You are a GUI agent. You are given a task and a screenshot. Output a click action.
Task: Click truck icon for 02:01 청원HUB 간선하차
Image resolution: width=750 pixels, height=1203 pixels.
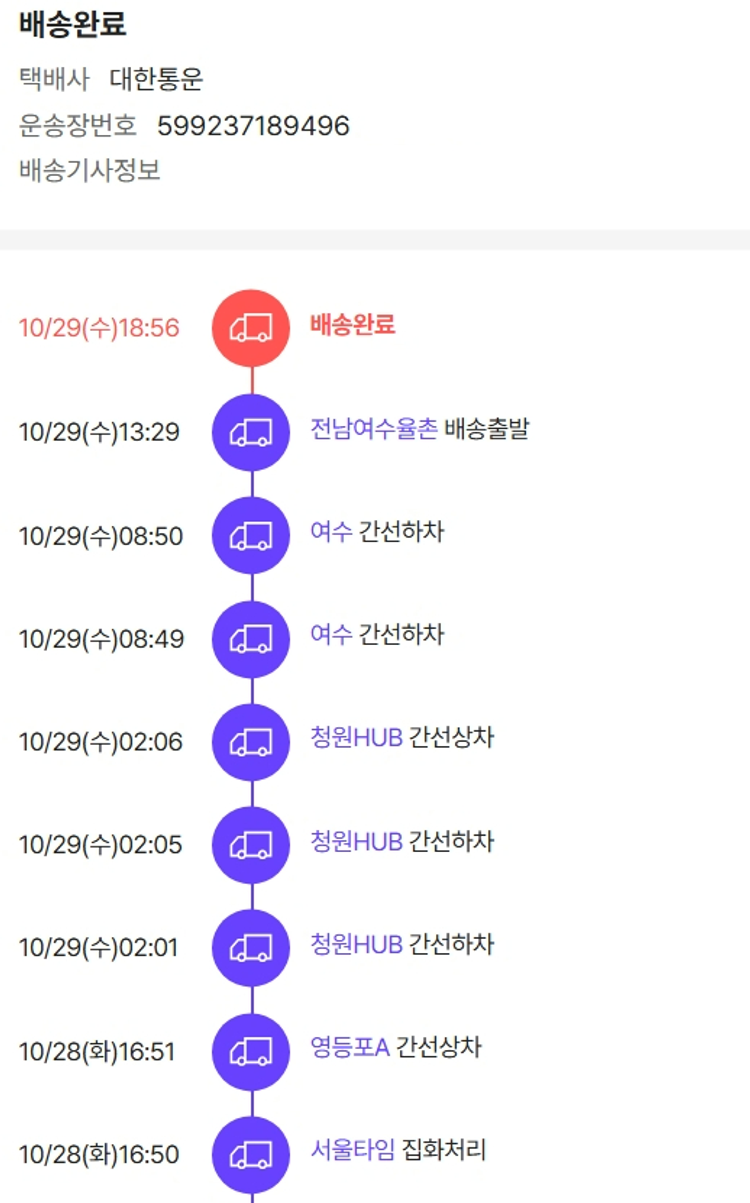[251, 948]
